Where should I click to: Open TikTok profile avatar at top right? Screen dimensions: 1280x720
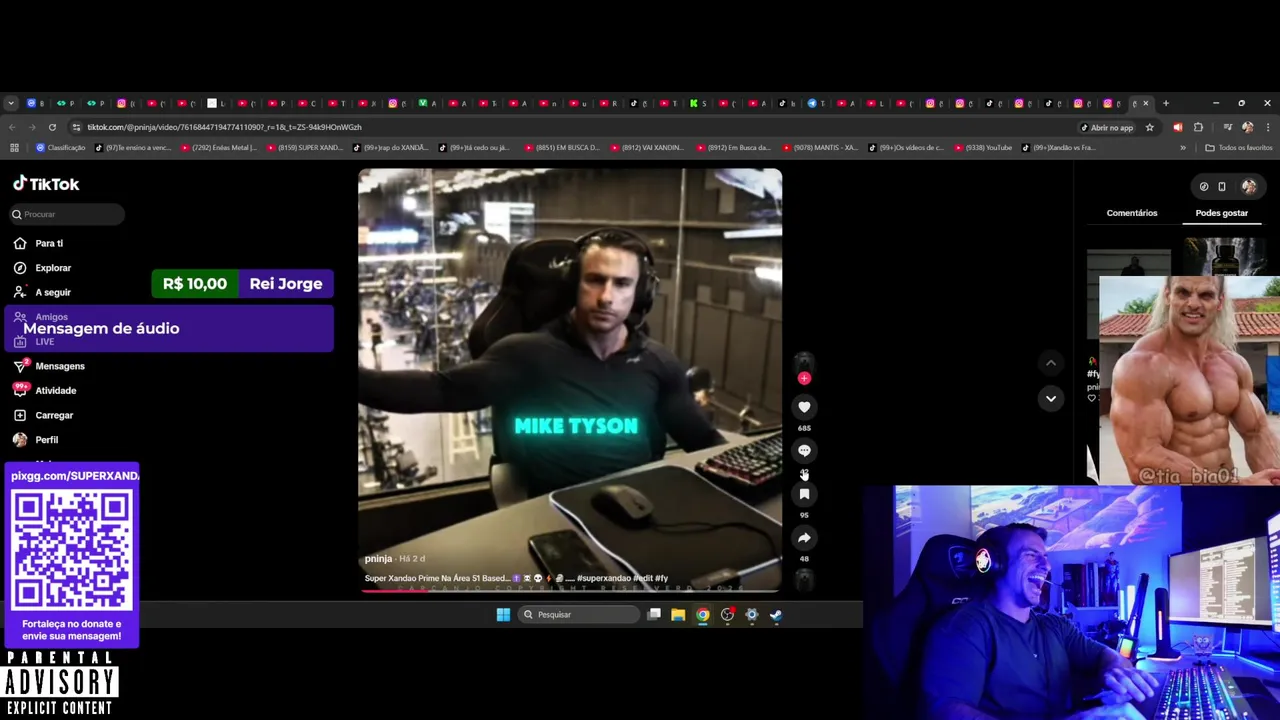point(1249,186)
